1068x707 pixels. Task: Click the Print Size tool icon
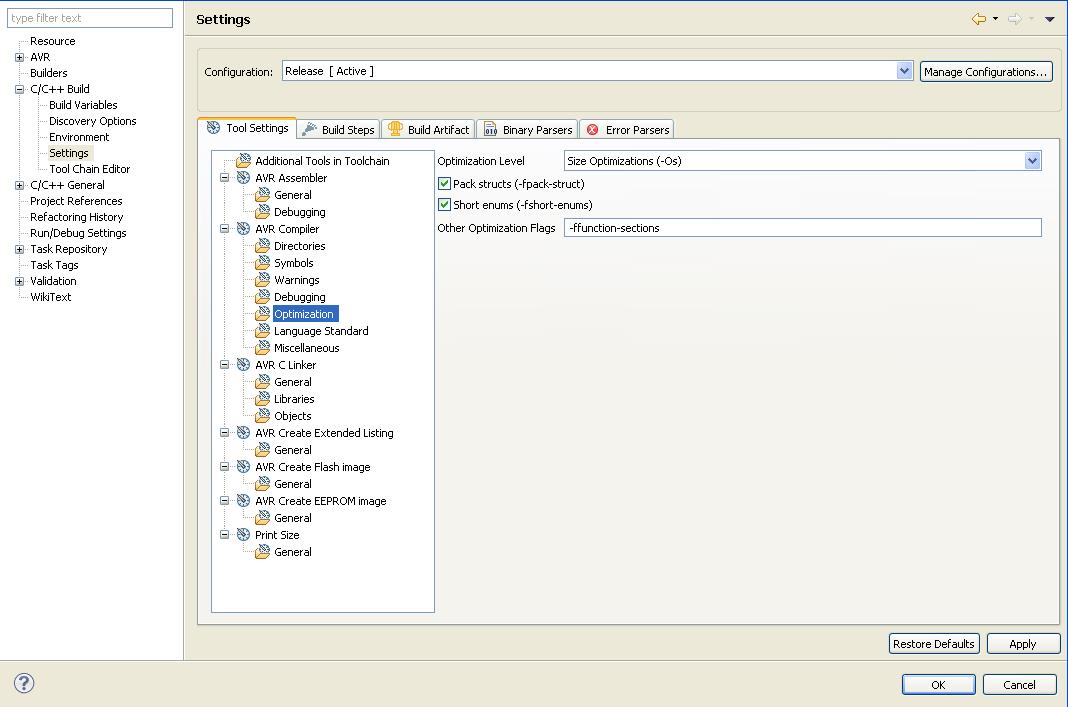[243, 535]
